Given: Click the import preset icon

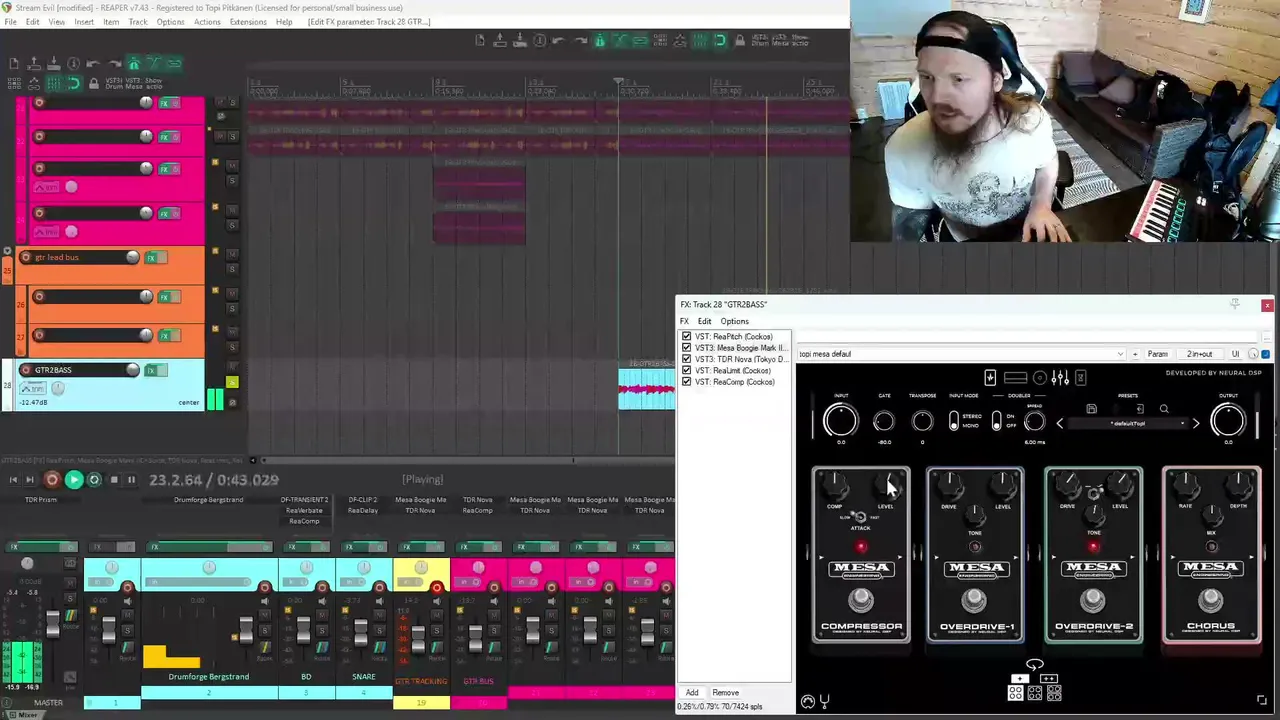Looking at the screenshot, I should (x=1139, y=409).
